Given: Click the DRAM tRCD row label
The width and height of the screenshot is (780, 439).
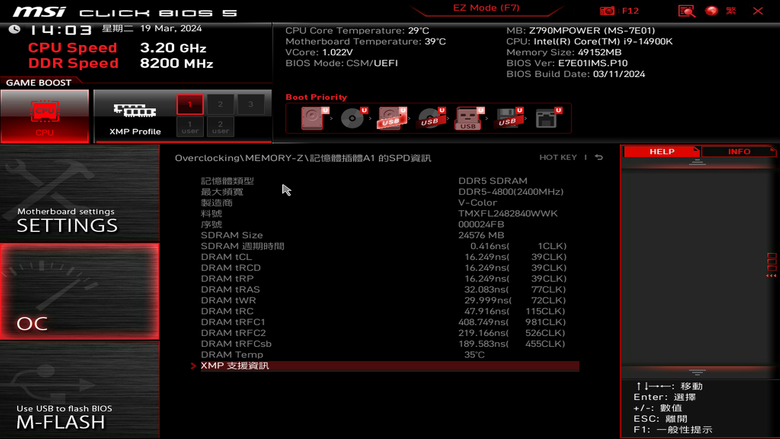Looking at the screenshot, I should [230, 268].
